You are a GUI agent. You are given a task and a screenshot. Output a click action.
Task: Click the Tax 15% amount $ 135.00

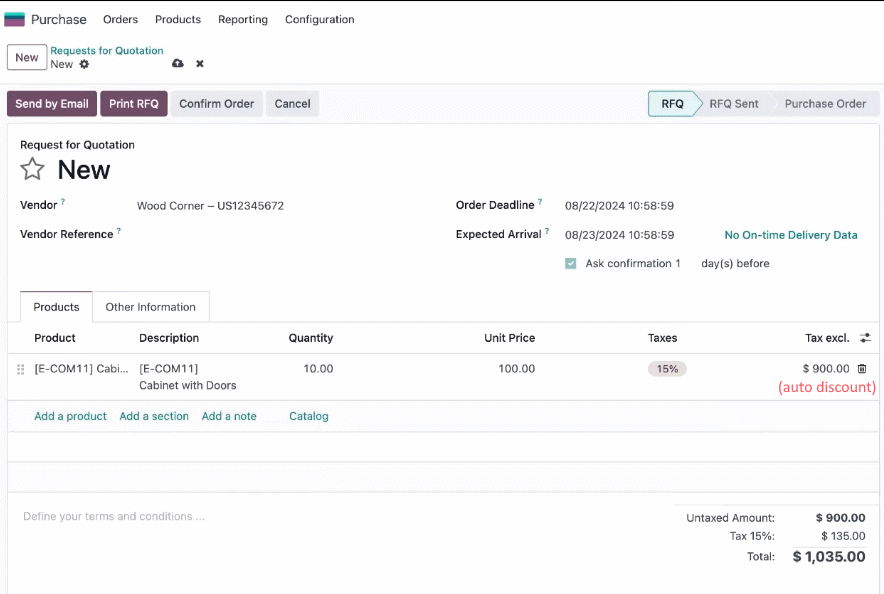click(x=843, y=536)
